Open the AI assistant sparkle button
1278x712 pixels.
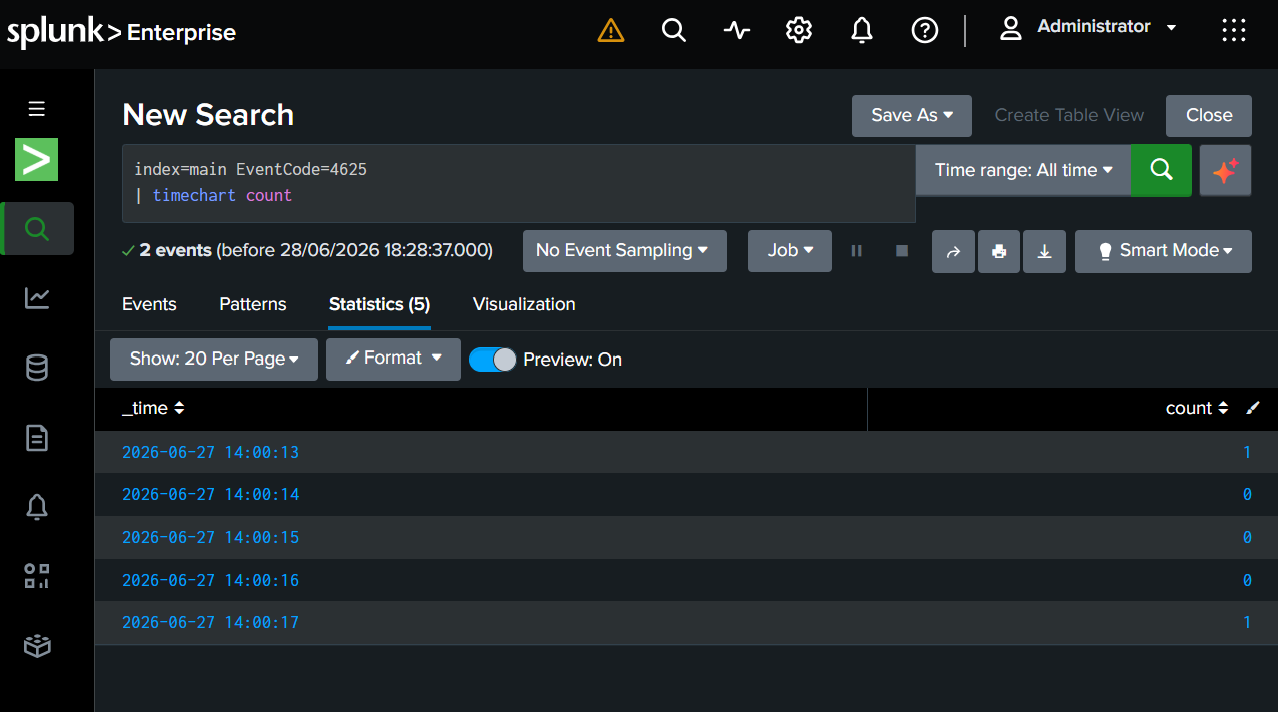[x=1225, y=170]
